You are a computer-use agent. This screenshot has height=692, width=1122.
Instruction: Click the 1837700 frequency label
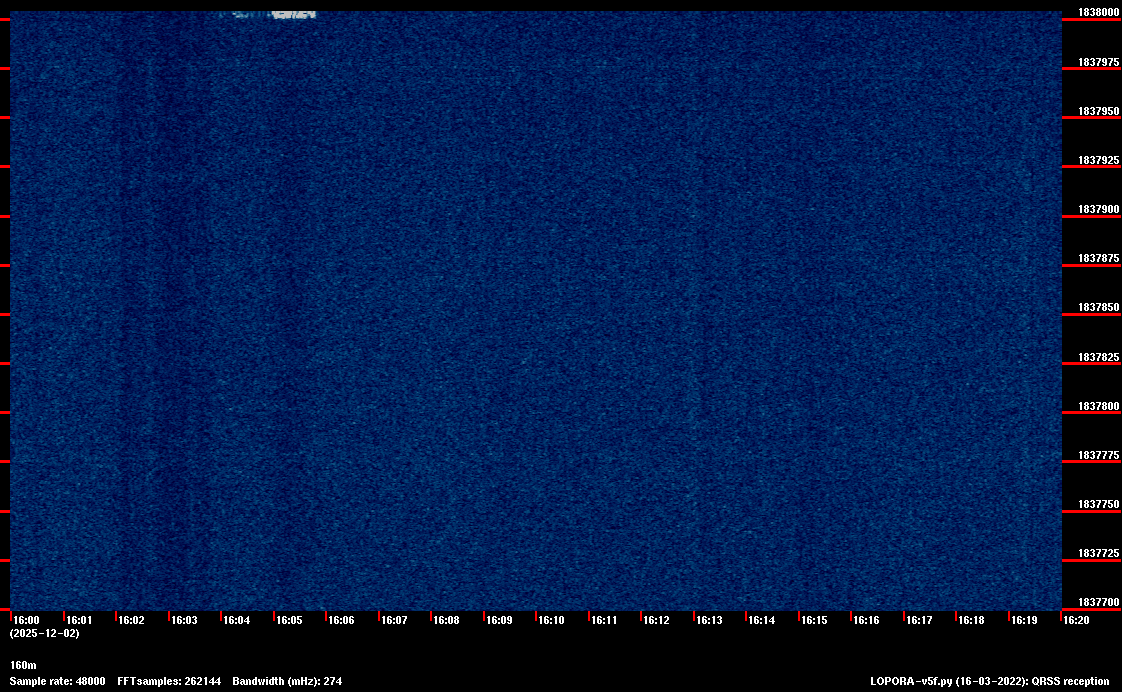(x=1098, y=603)
